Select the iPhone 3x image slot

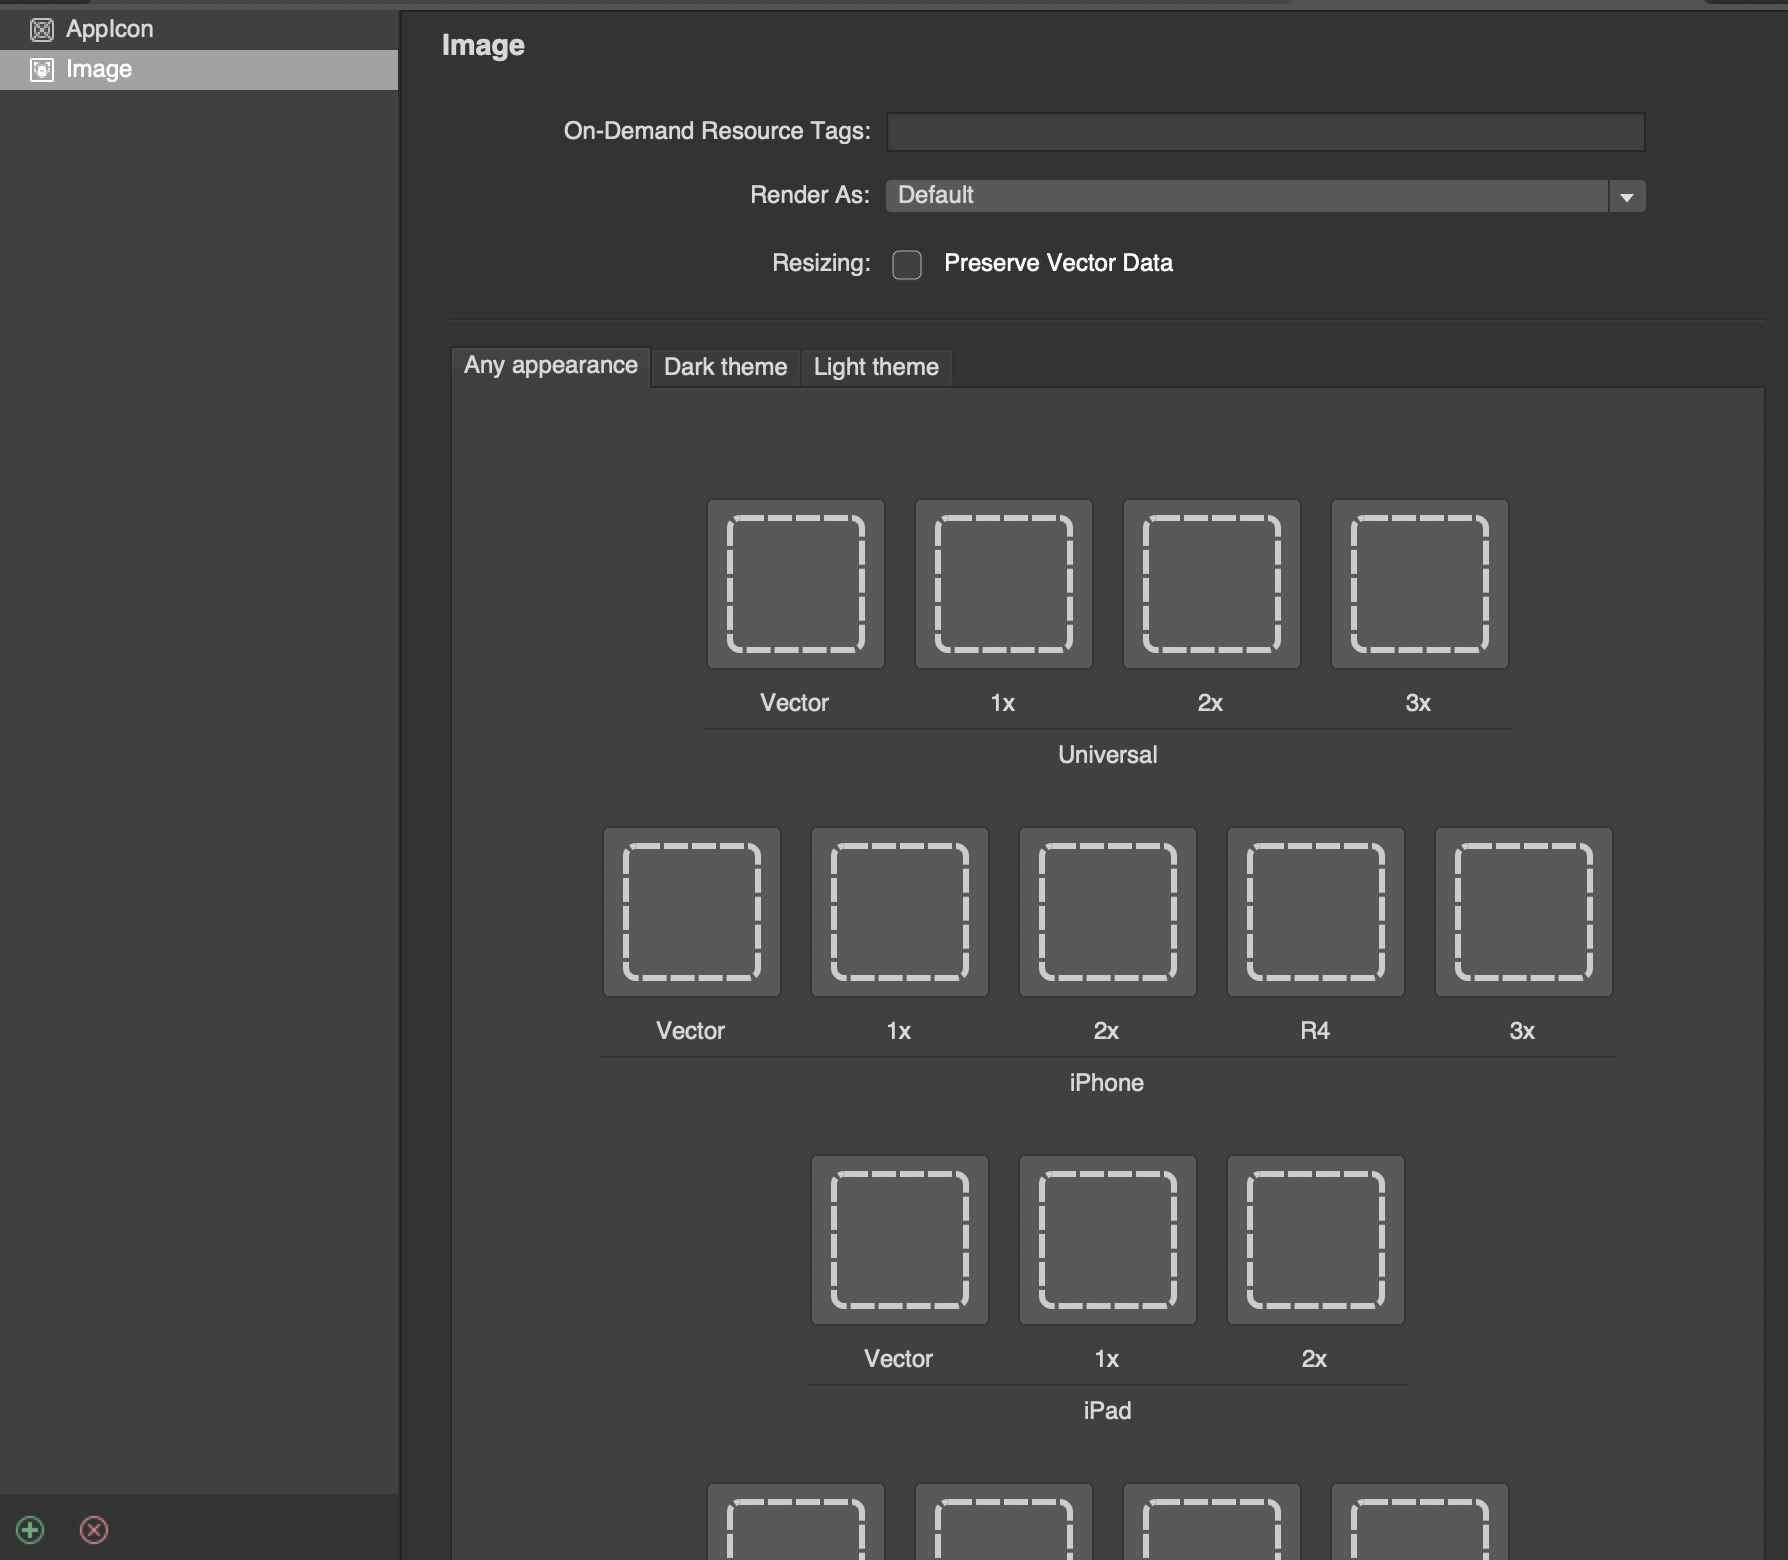(1524, 912)
